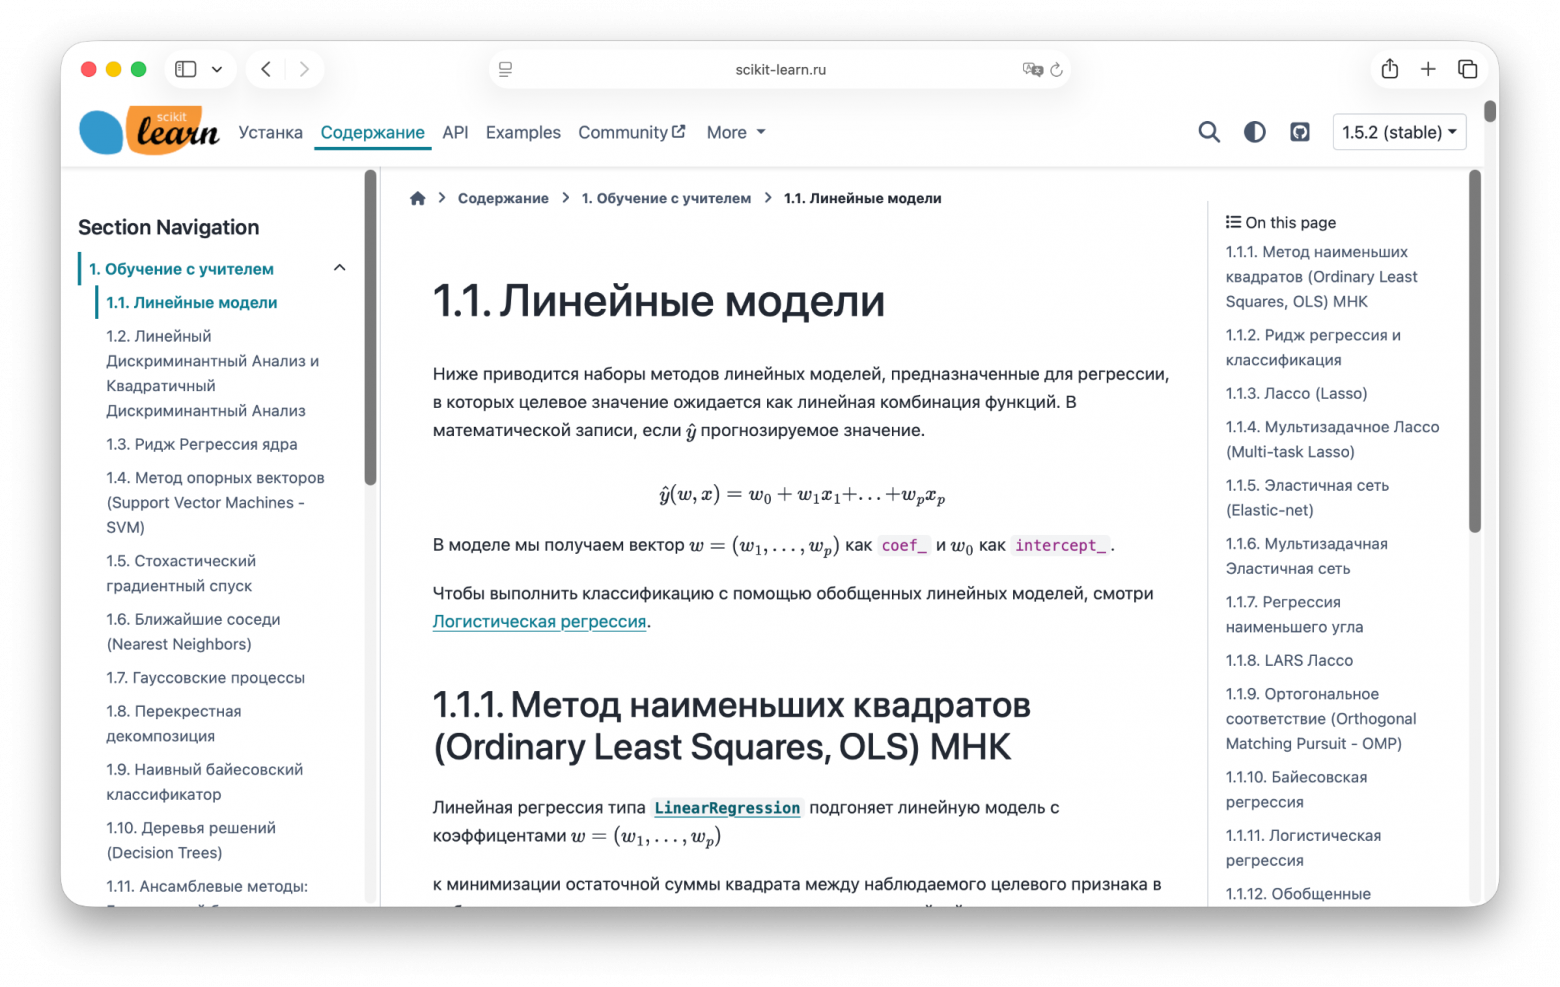
Task: Click the Safari share icon
Action: click(x=1389, y=69)
